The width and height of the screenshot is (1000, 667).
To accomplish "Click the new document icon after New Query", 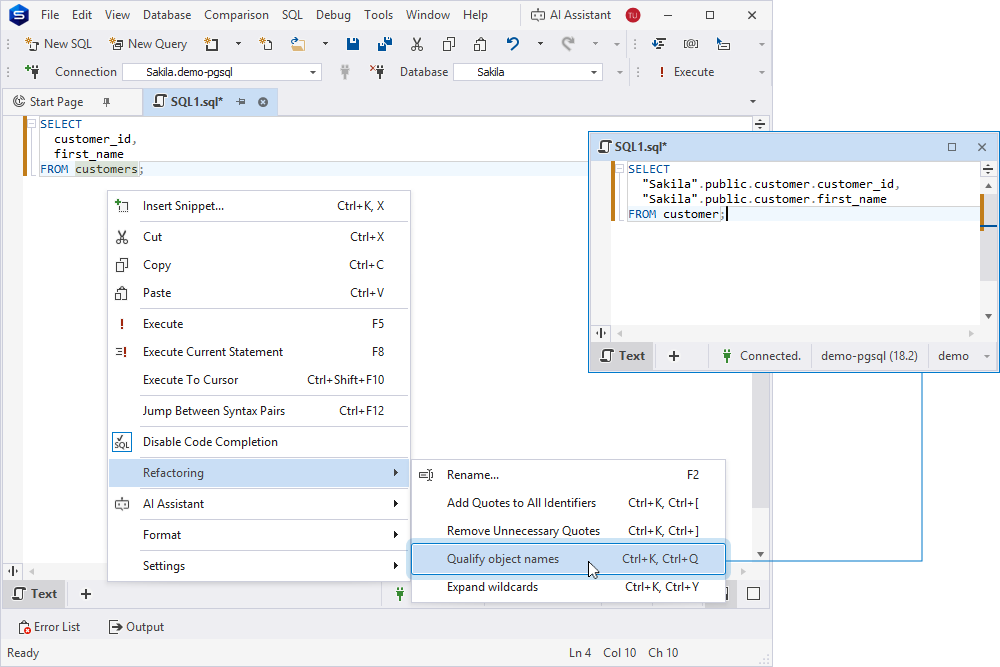I will 211,44.
